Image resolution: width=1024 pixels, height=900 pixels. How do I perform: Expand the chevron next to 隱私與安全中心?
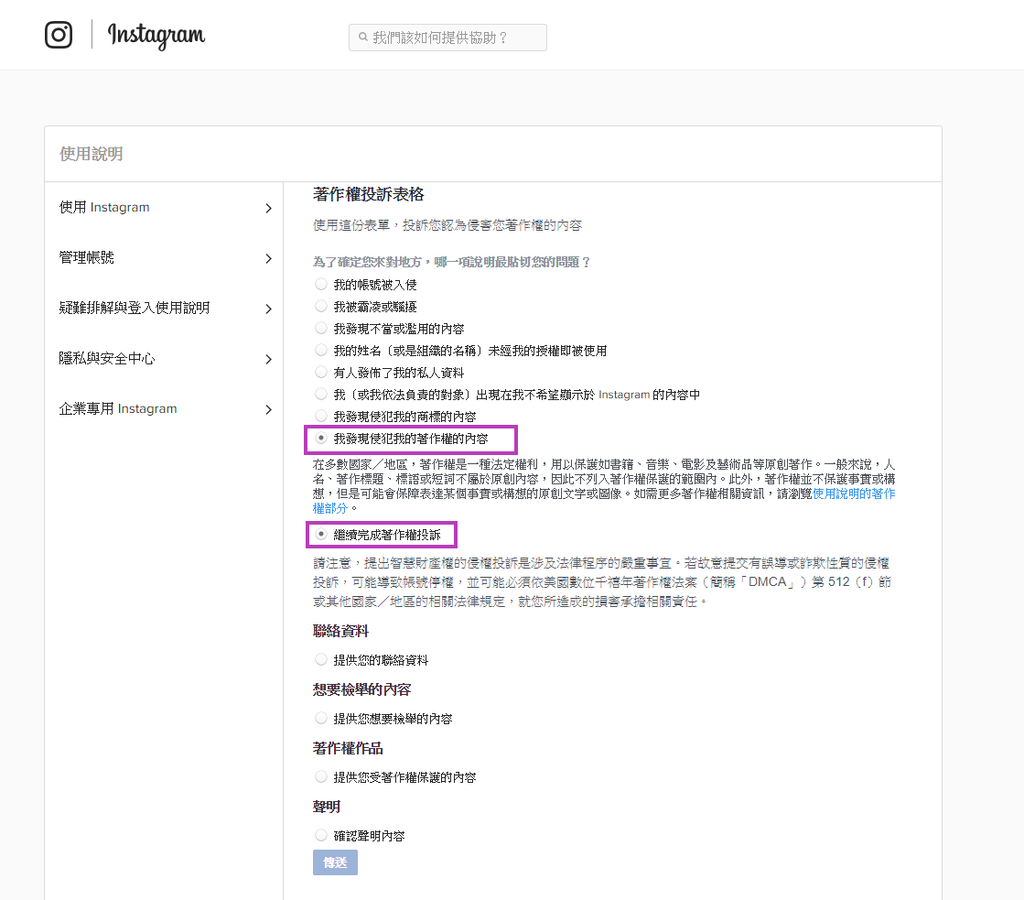[x=268, y=359]
